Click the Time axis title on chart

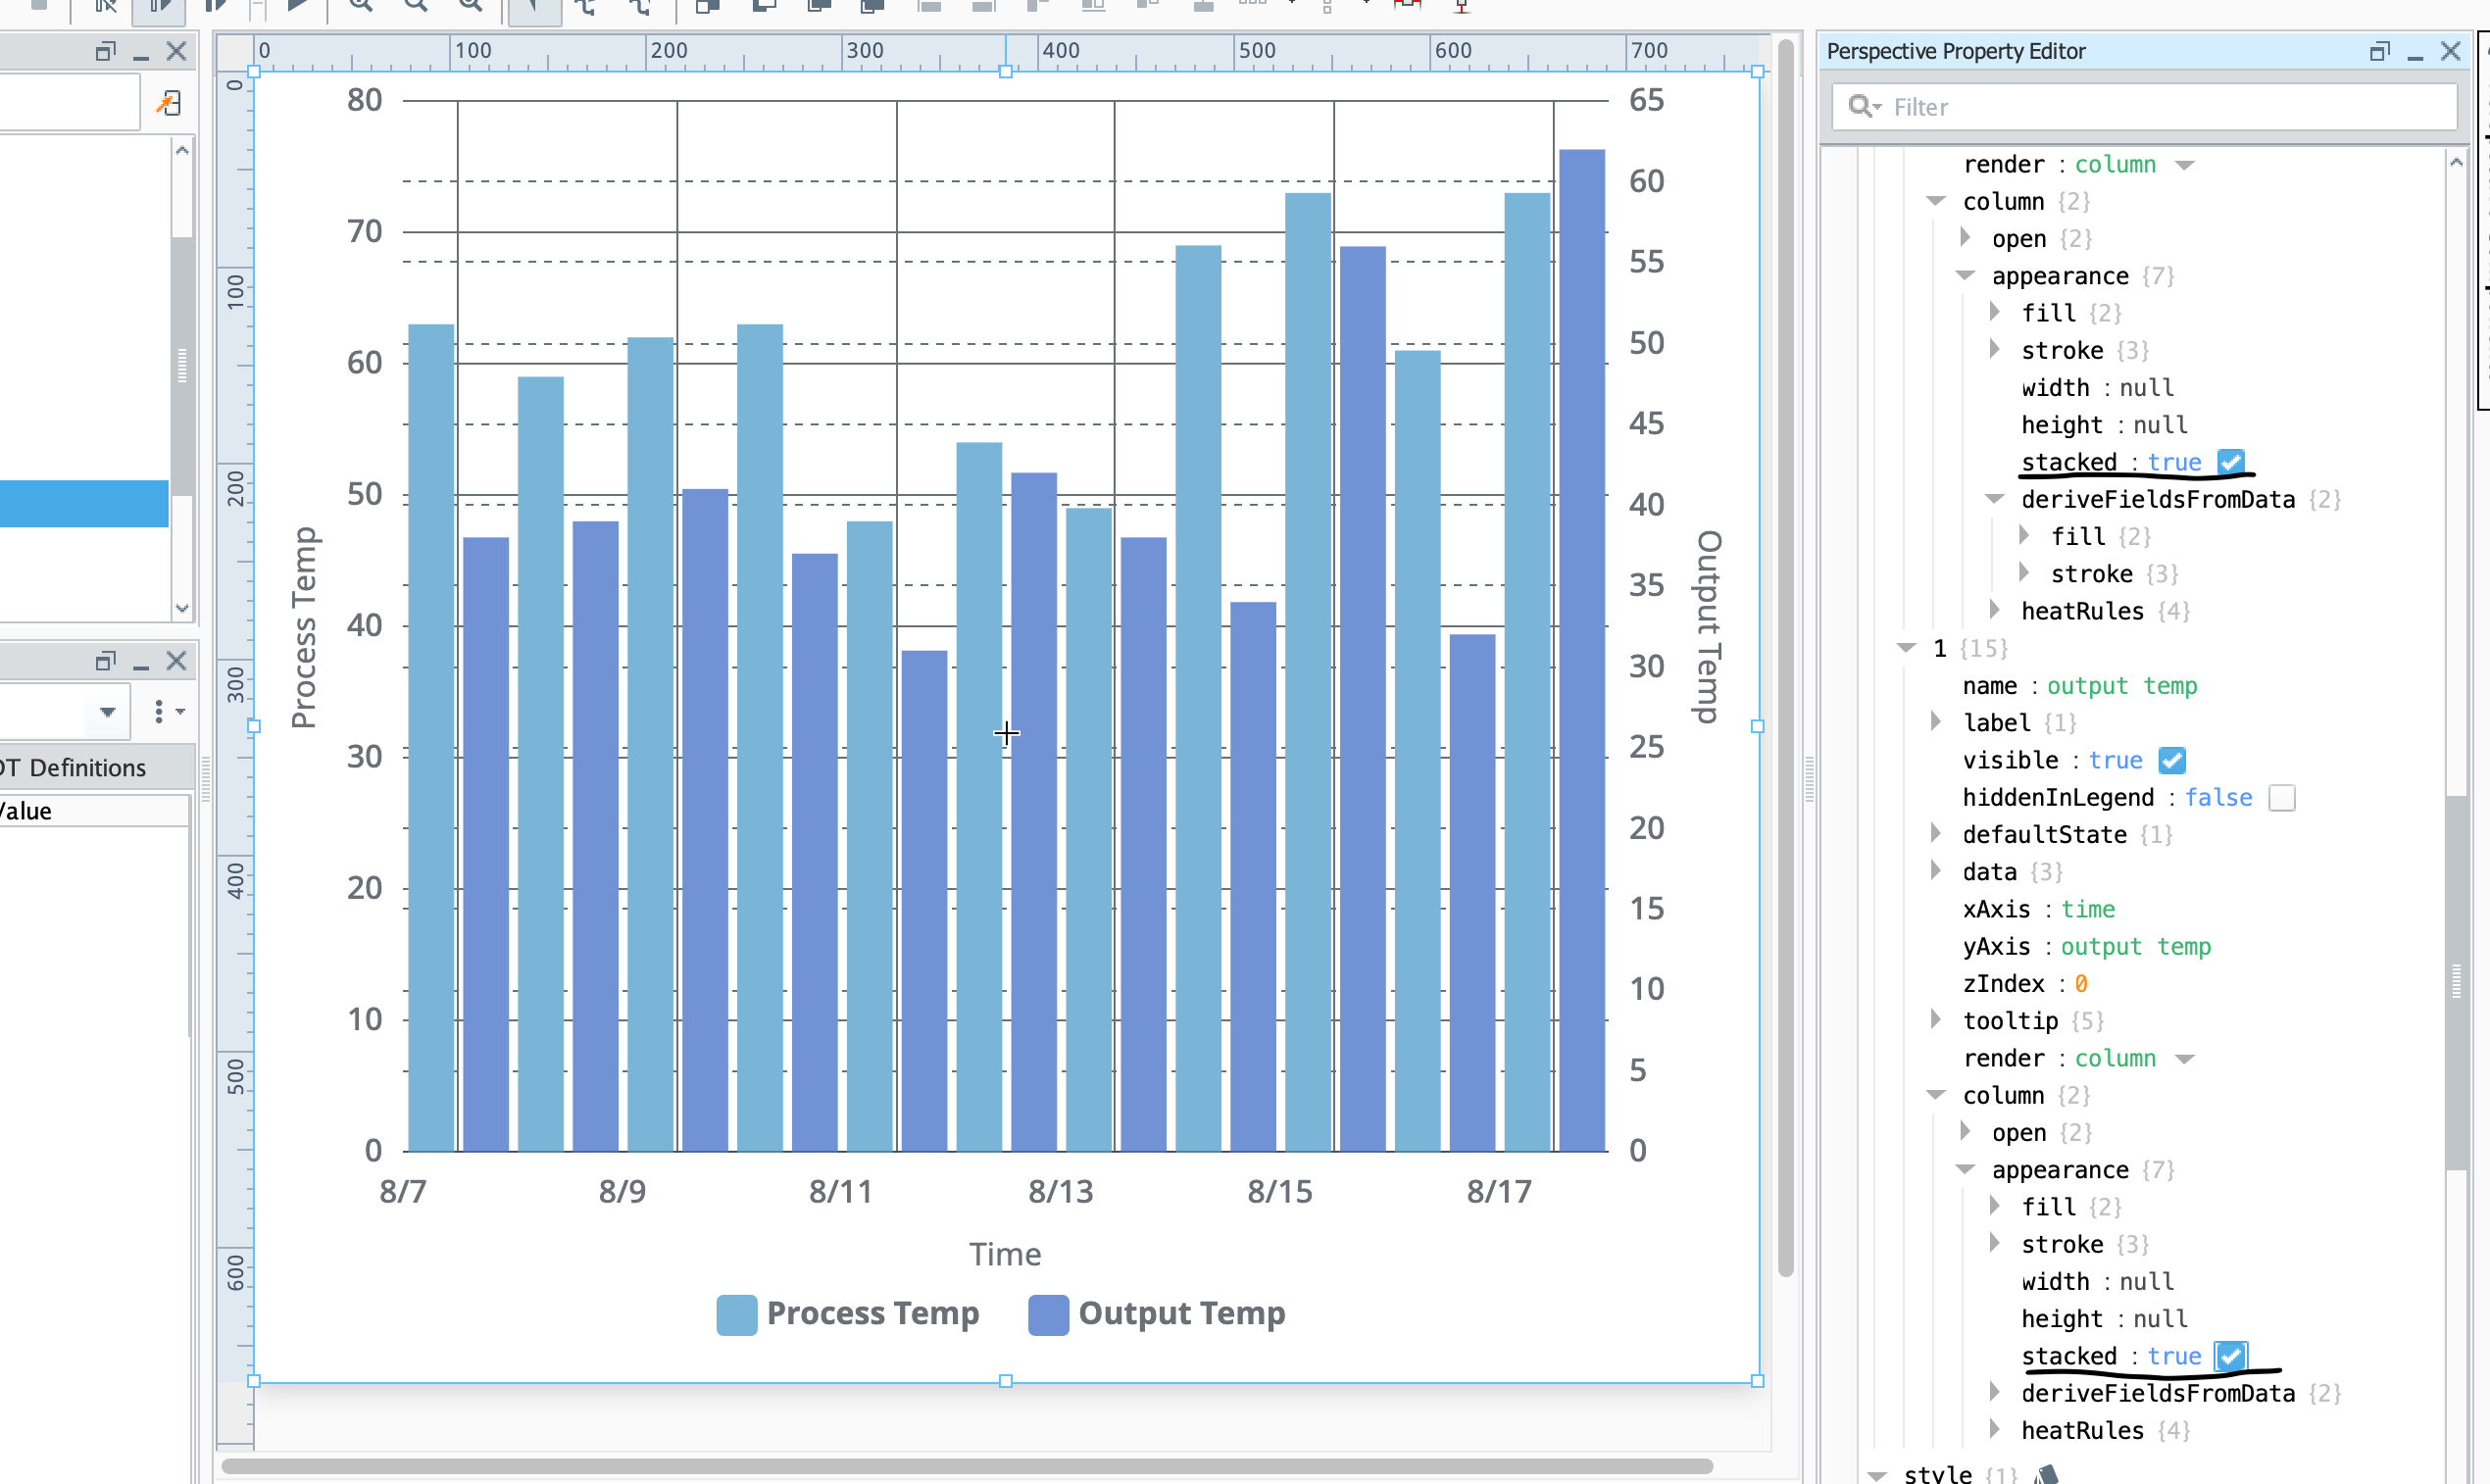coord(1005,1254)
